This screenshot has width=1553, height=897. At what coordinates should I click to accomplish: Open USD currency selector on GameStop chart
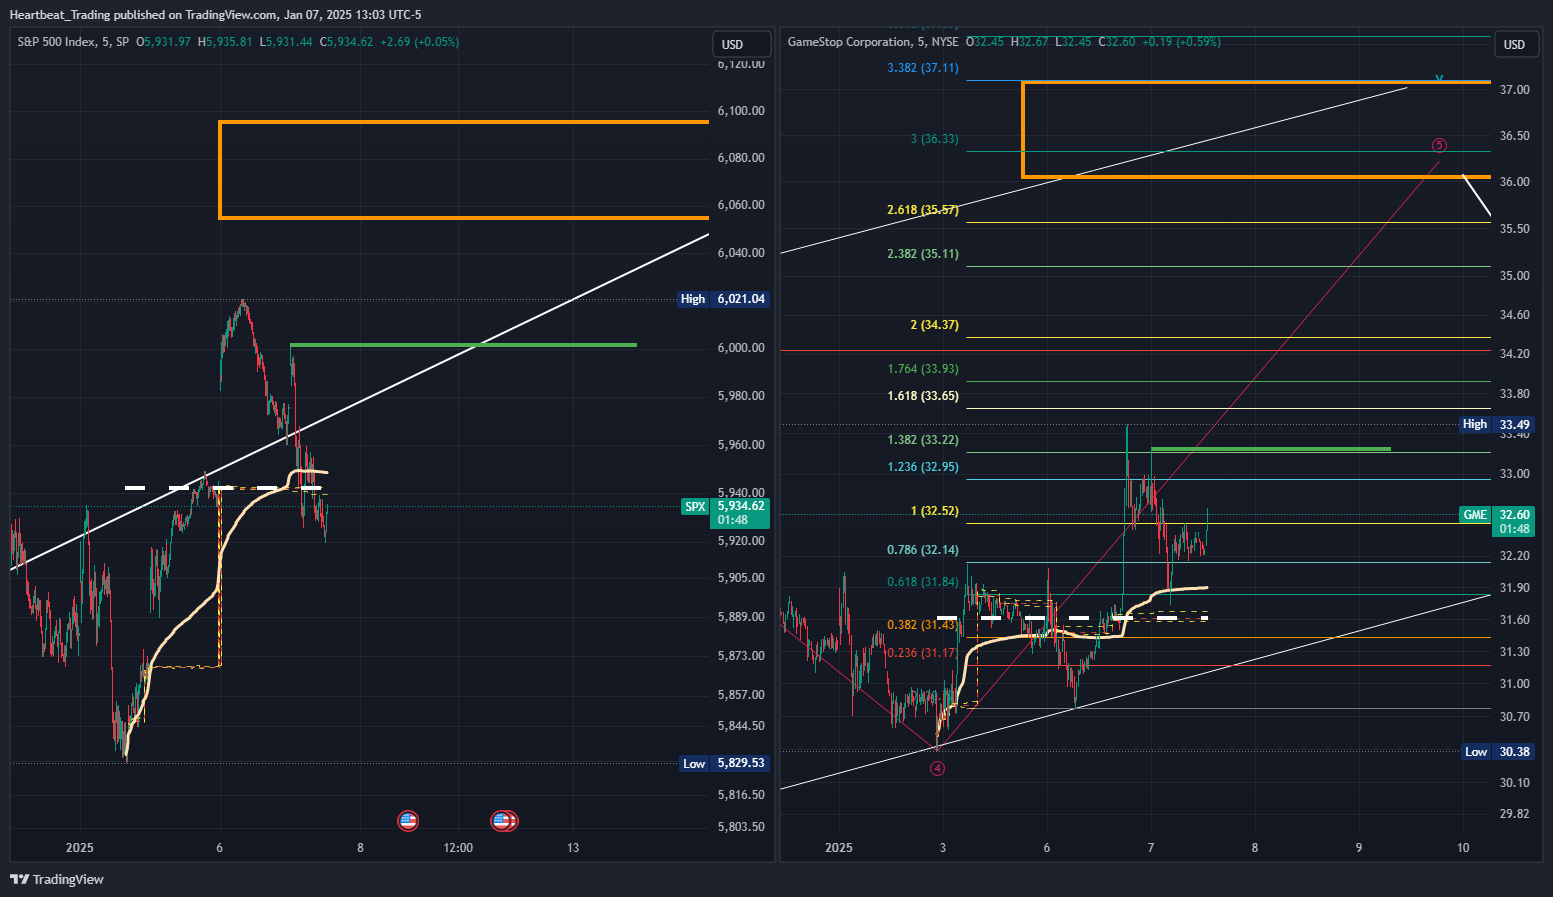[x=1515, y=44]
